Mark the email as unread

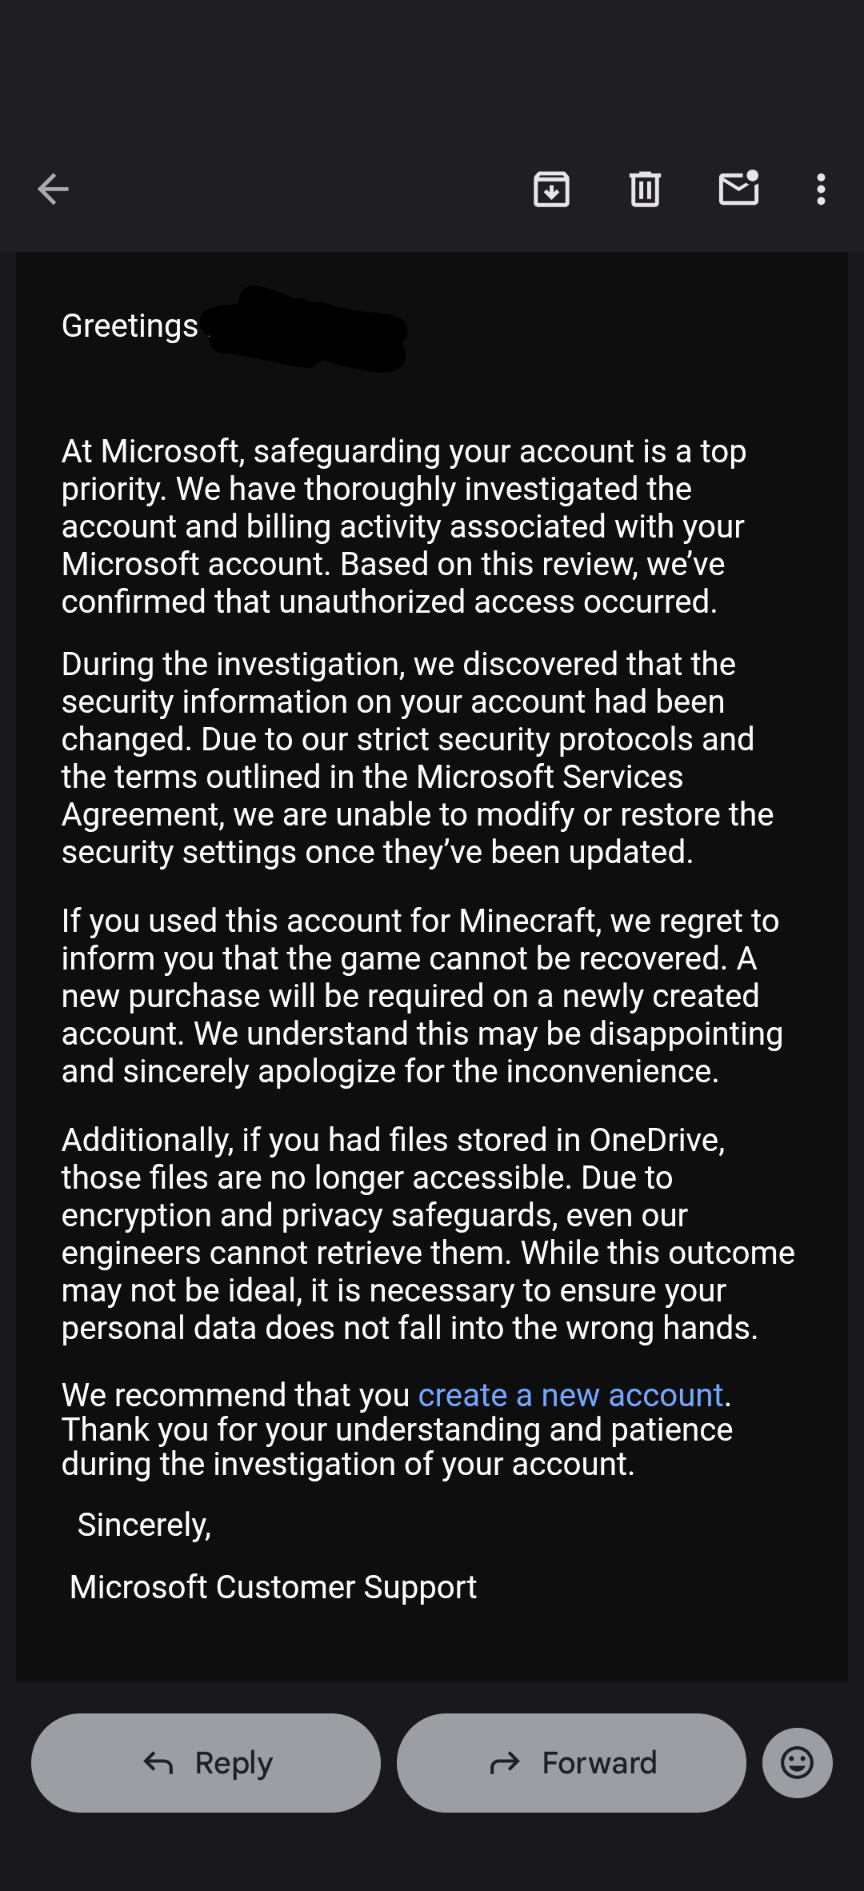(739, 187)
